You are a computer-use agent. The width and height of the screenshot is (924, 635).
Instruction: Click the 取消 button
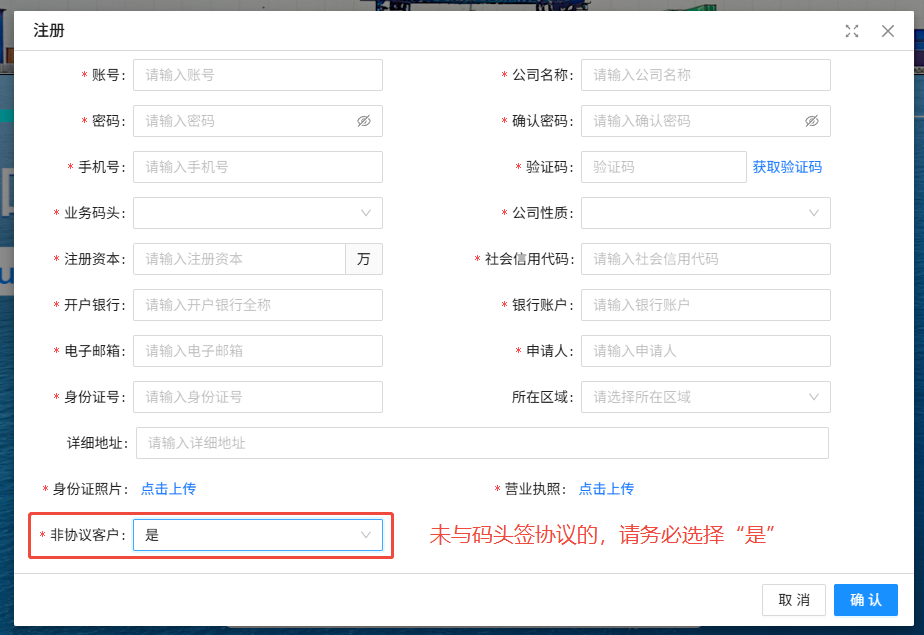click(794, 600)
